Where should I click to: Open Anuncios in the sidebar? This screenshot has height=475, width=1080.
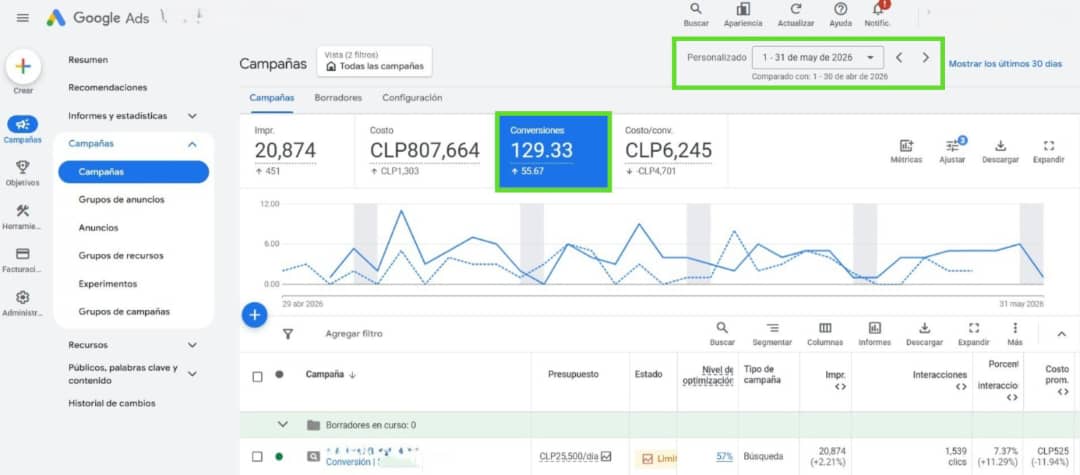(98, 228)
